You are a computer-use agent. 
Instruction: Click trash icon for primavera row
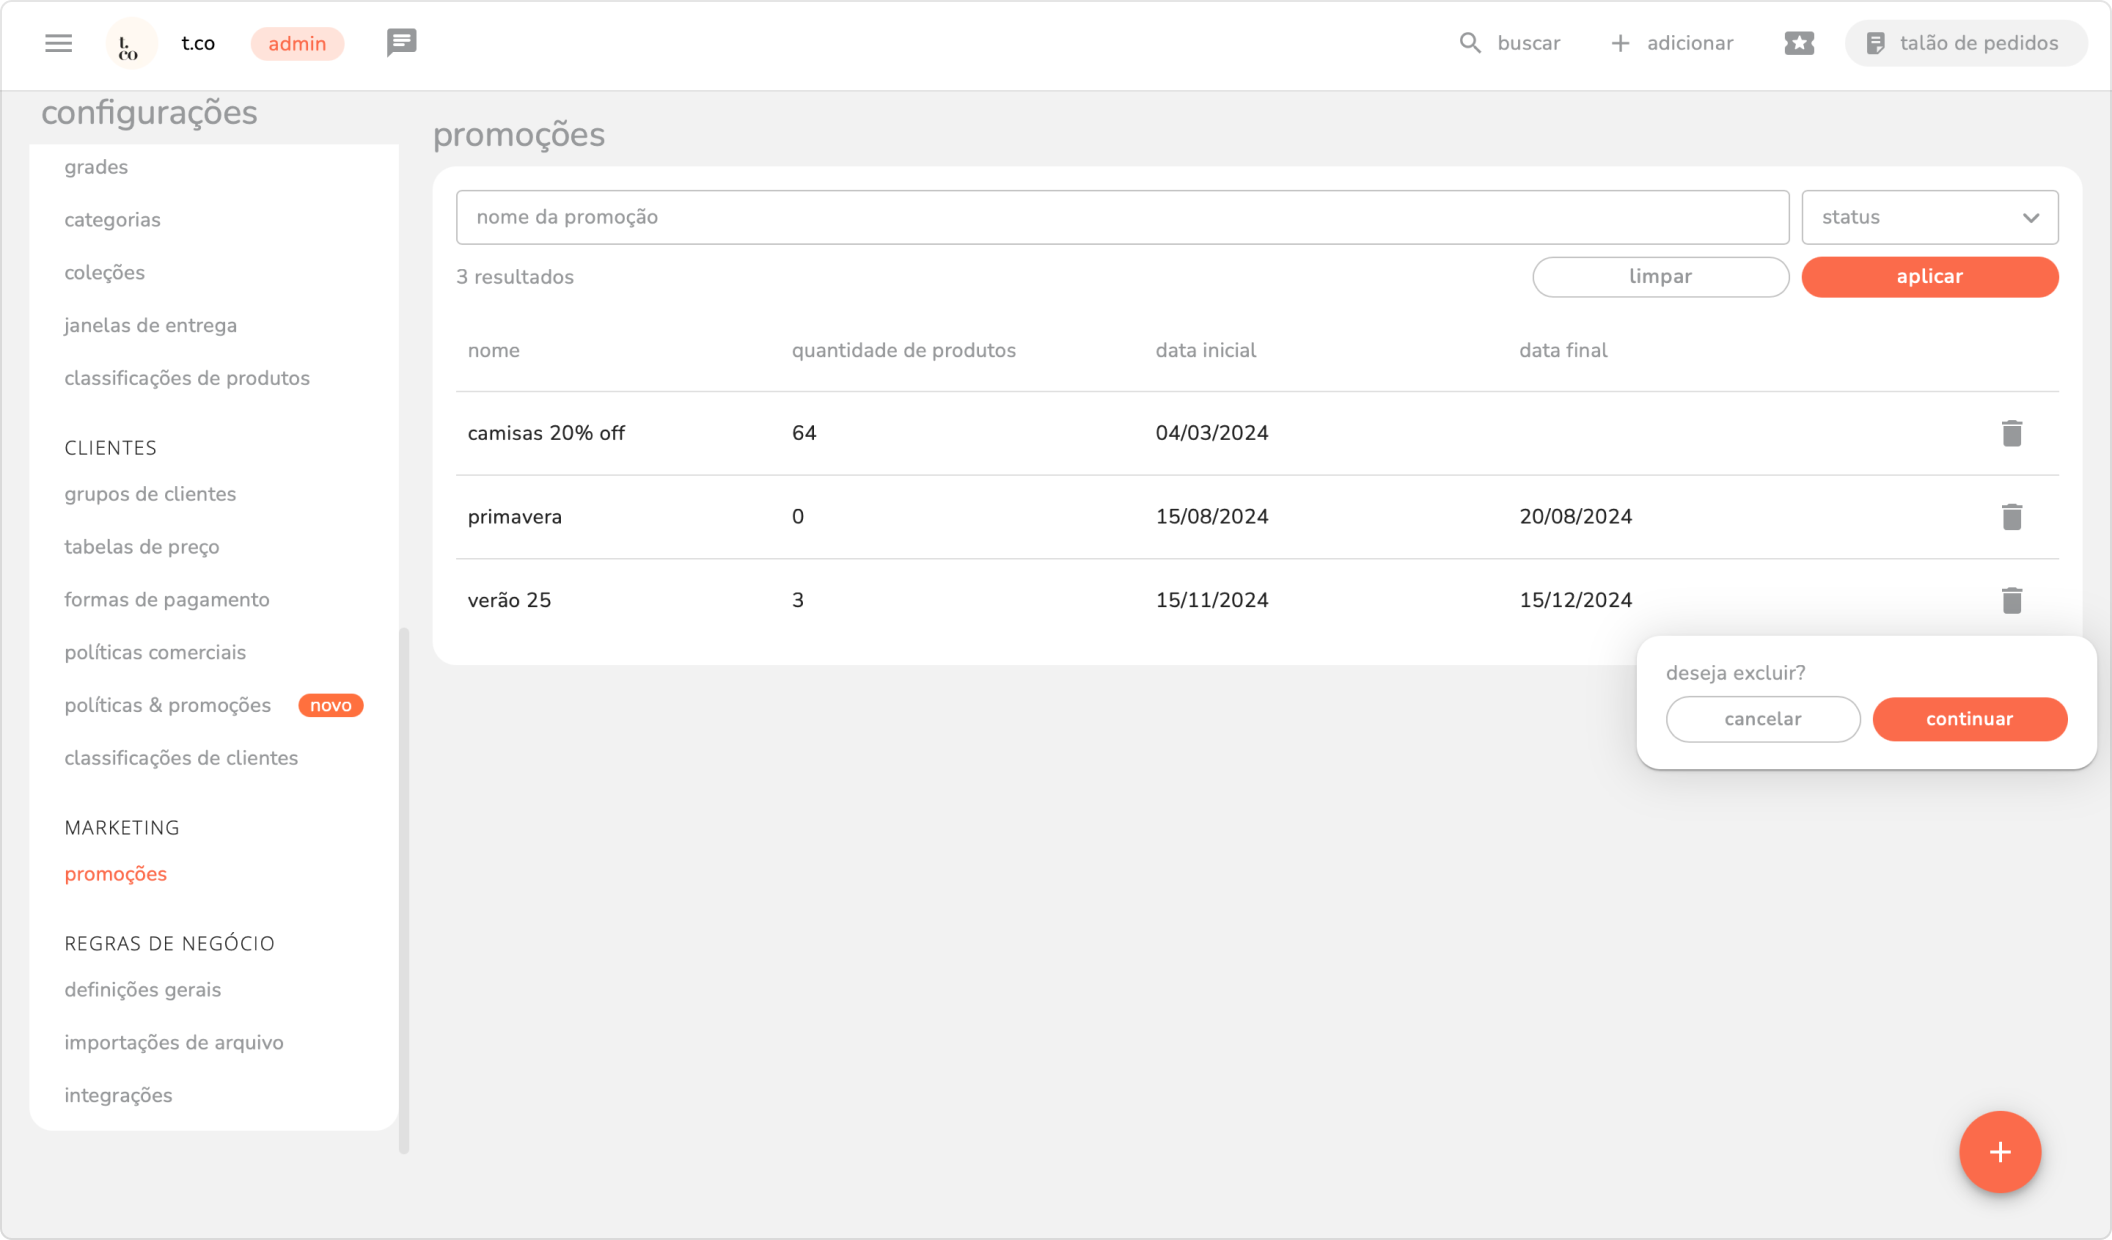(x=2011, y=517)
